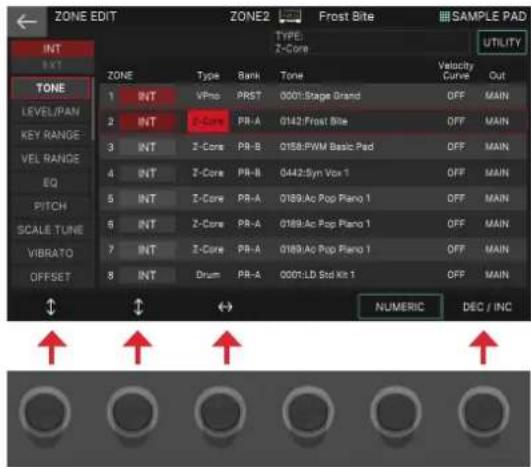531x467 pixels.
Task: Click the fourth knob below the screen
Action: (x=308, y=412)
